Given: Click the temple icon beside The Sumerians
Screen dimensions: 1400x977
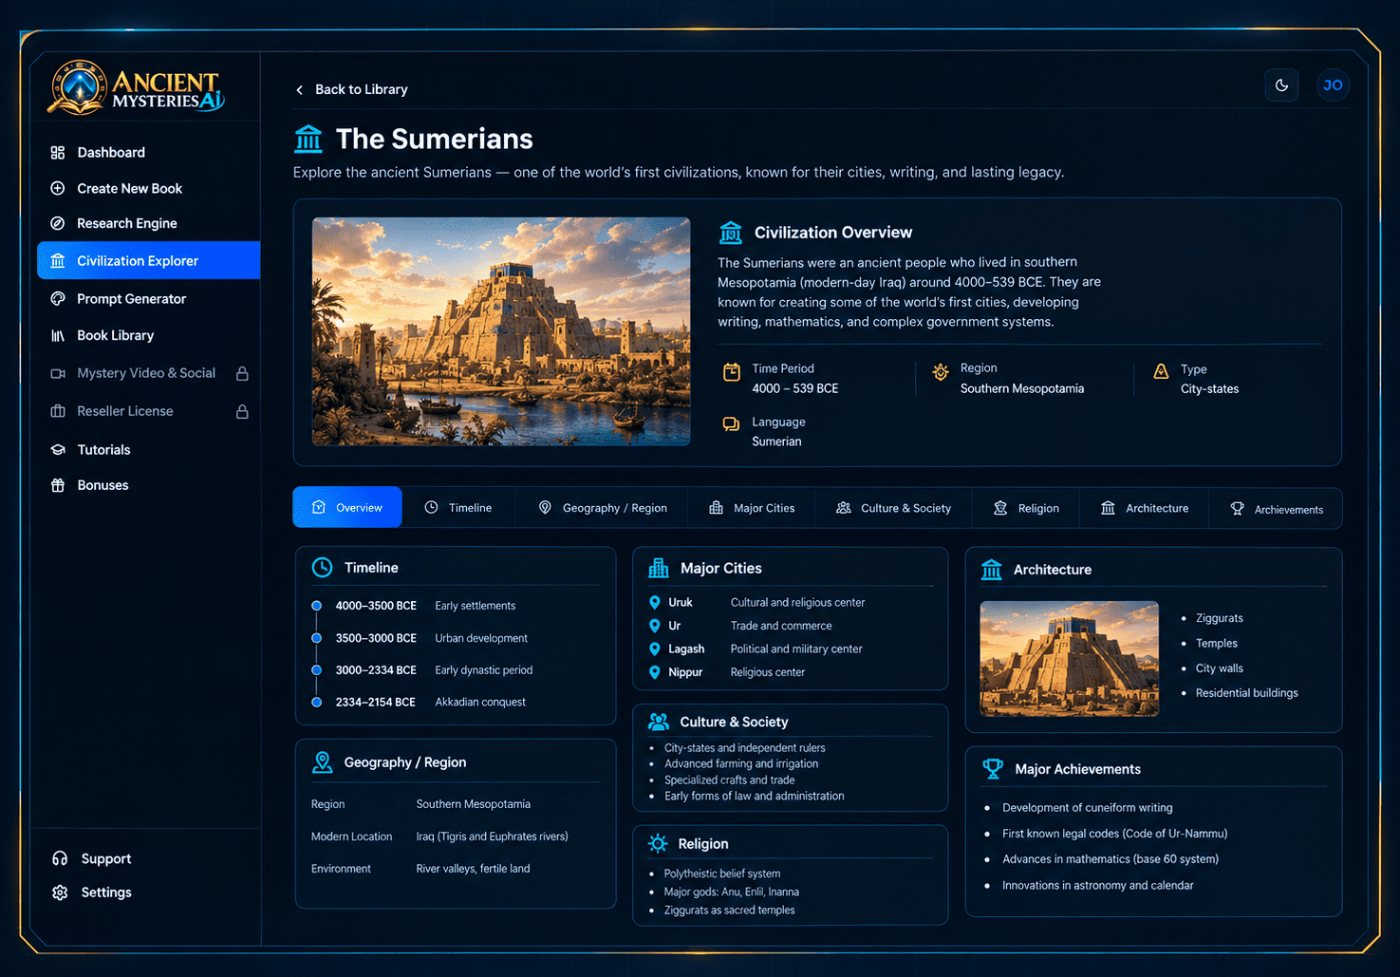Looking at the screenshot, I should (309, 139).
